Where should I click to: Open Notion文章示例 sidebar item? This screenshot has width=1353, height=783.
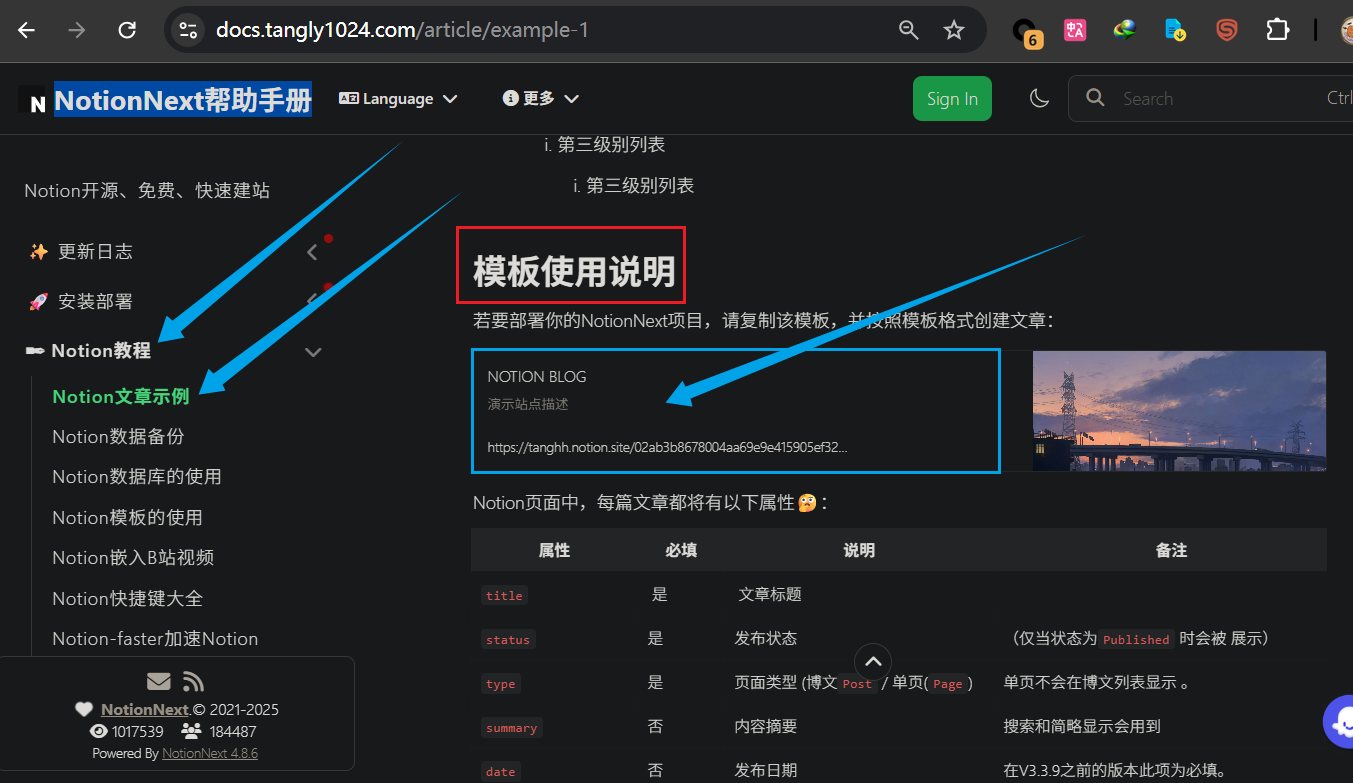tap(121, 396)
